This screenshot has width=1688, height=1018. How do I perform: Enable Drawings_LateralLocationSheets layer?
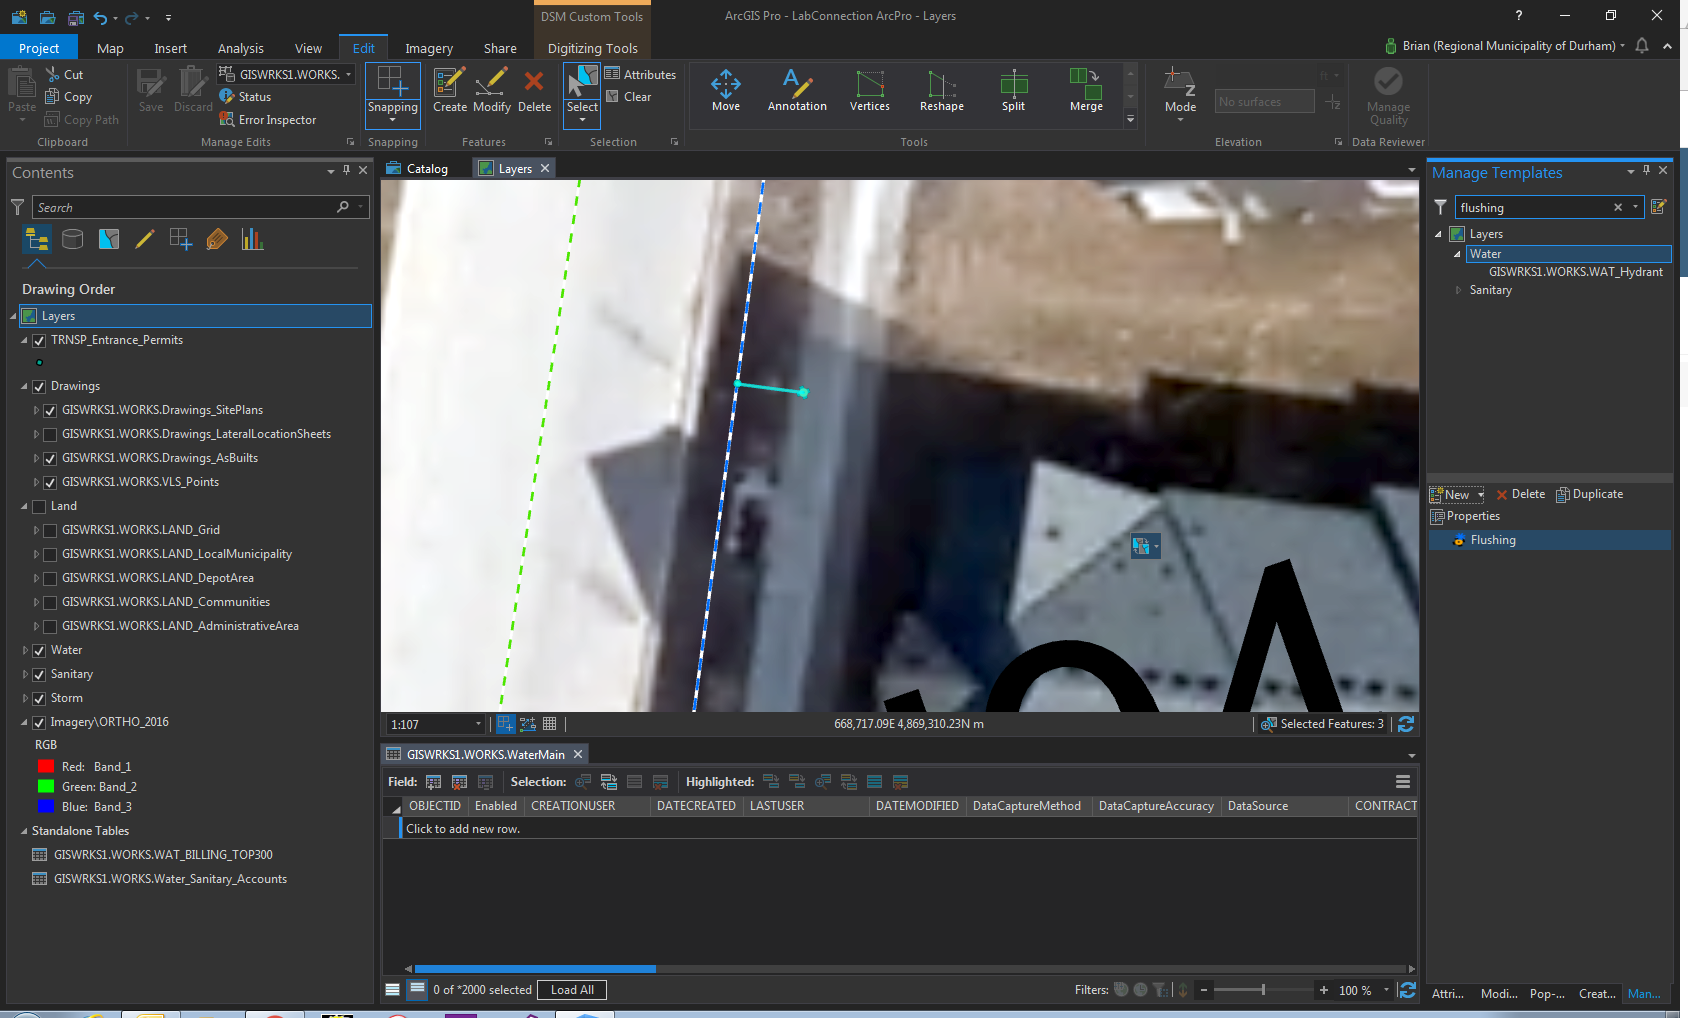point(50,435)
